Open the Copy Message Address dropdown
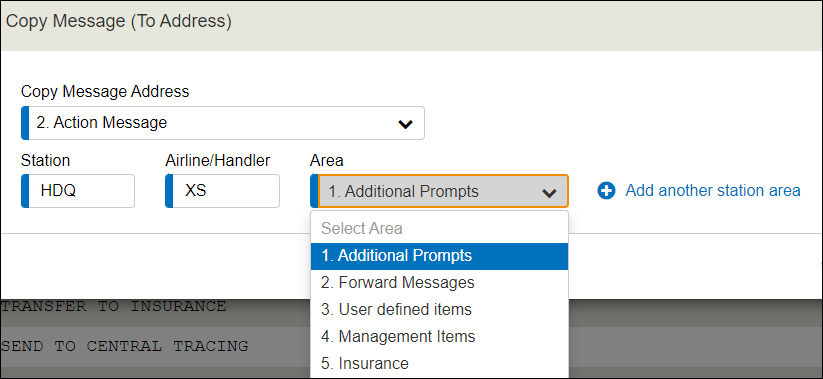This screenshot has height=379, width=823. (x=223, y=123)
